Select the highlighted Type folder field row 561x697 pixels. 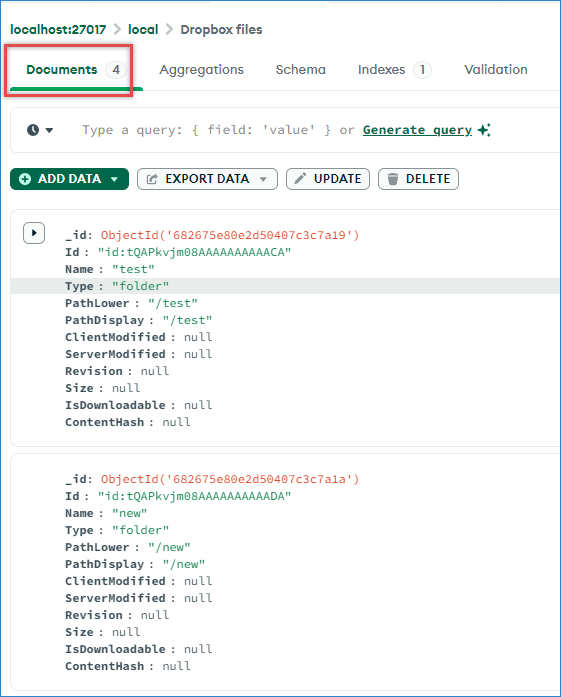click(x=285, y=286)
